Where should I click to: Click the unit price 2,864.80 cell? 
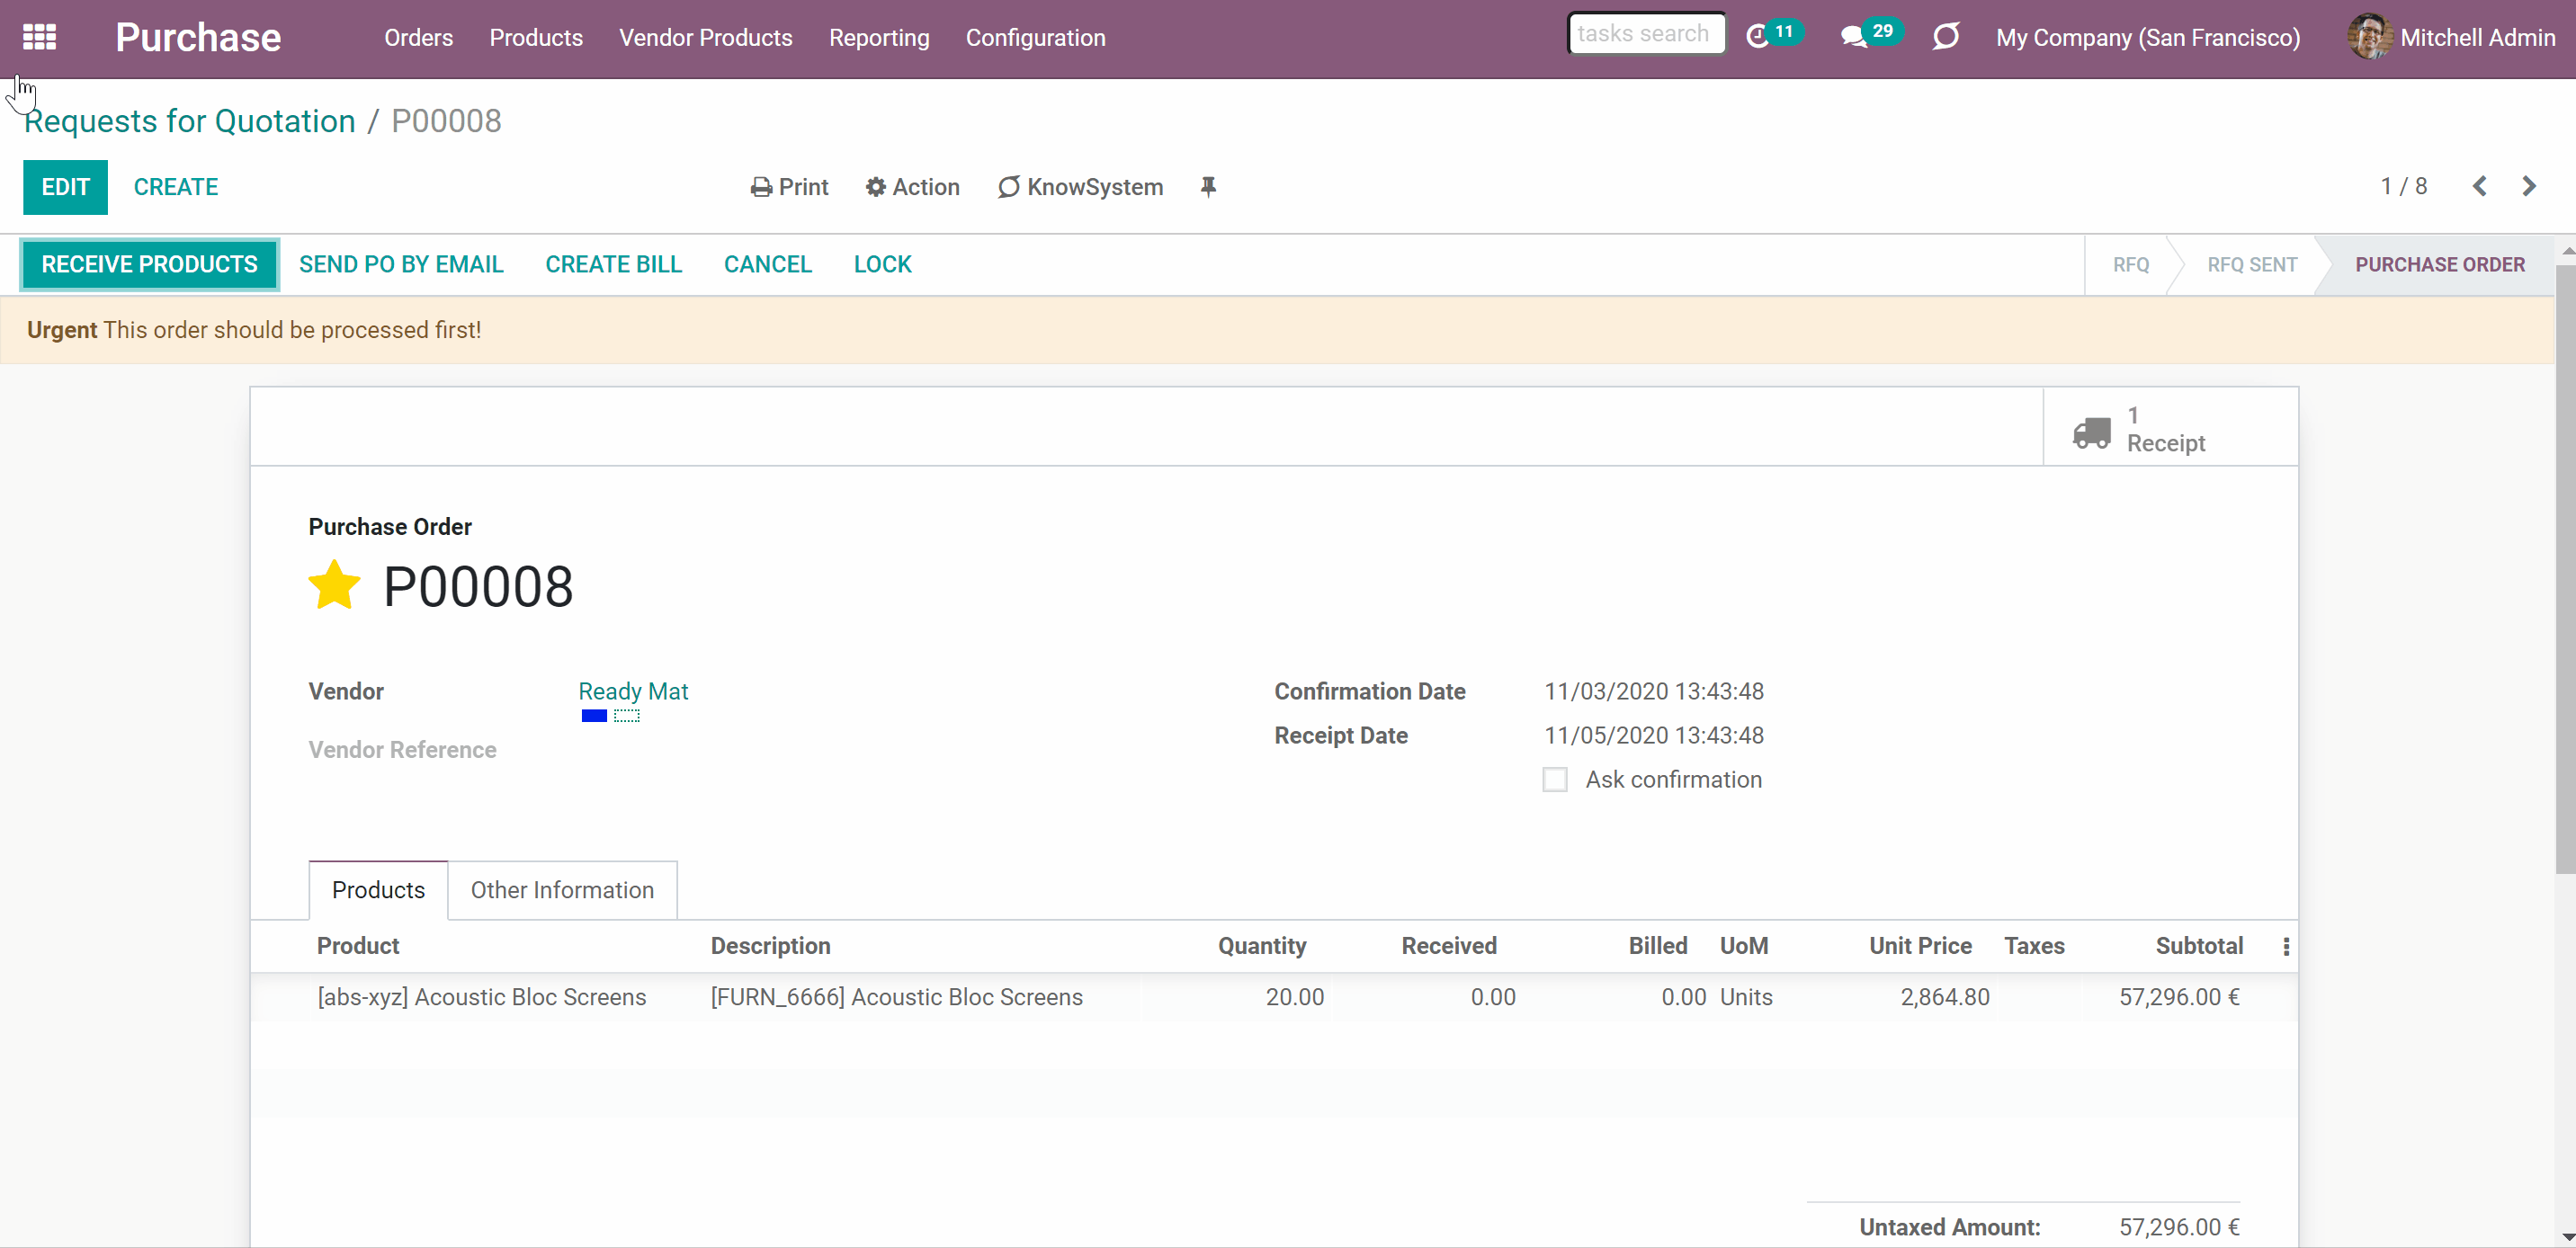tap(1944, 997)
